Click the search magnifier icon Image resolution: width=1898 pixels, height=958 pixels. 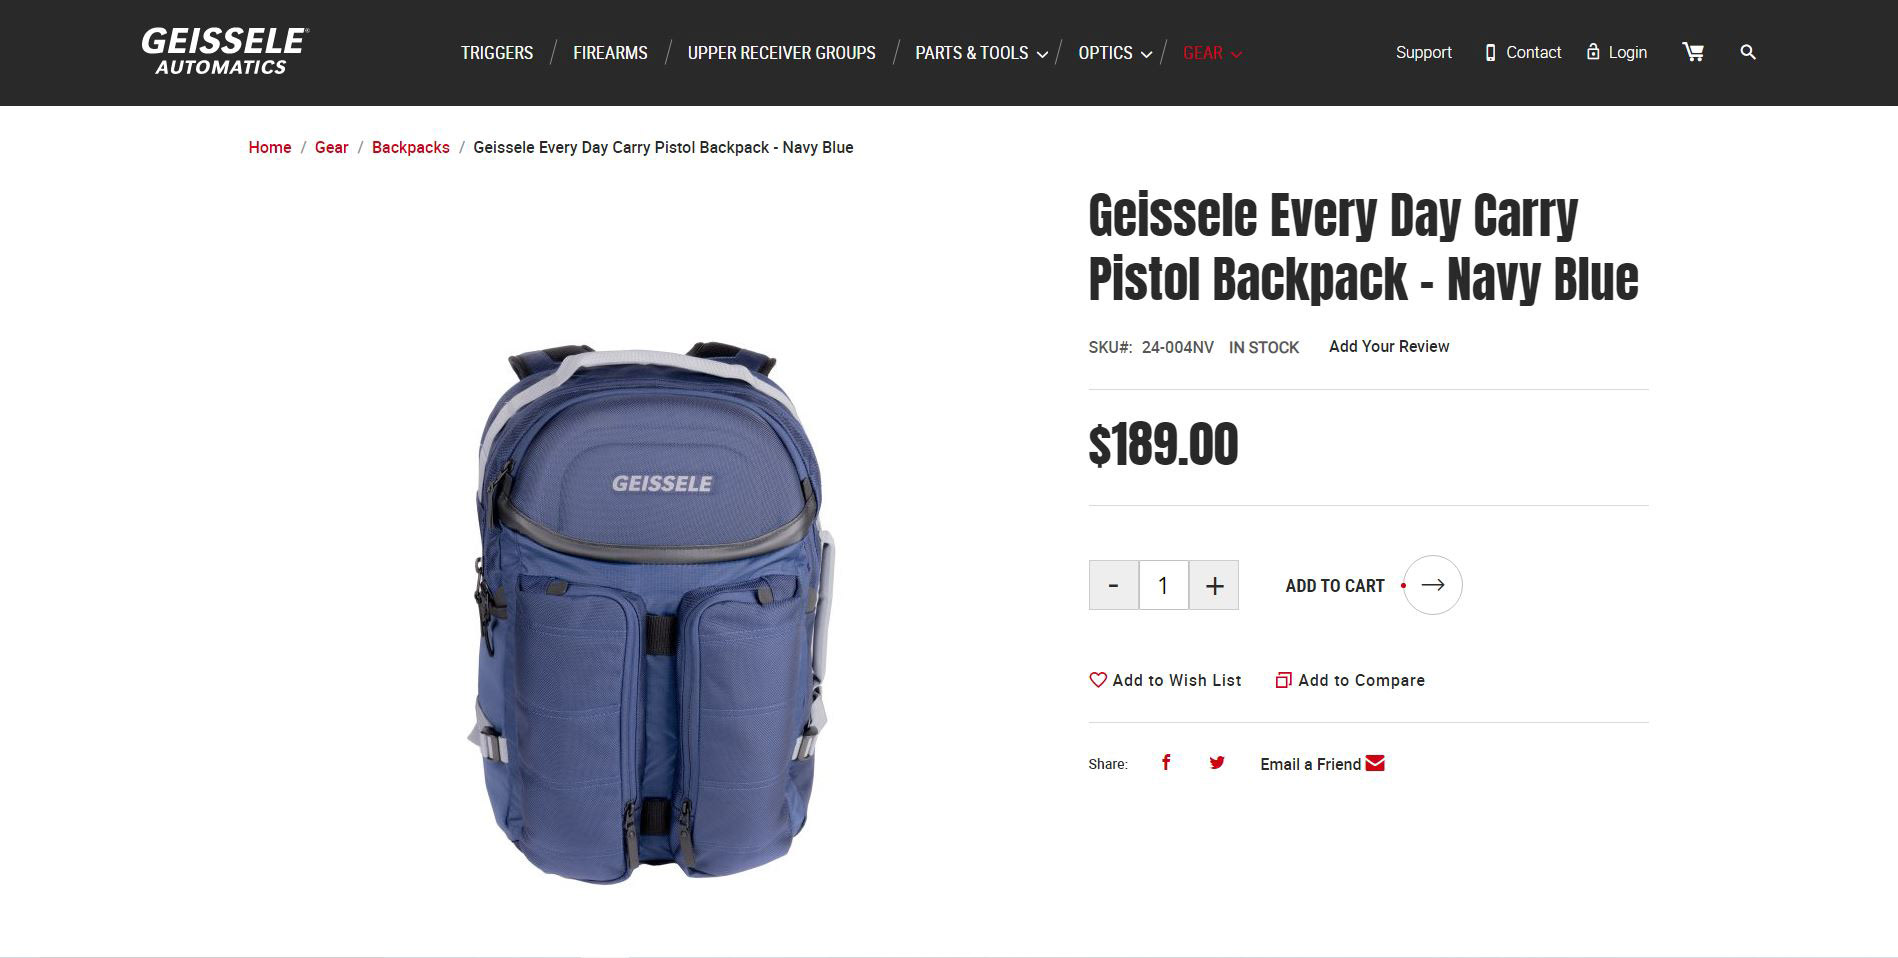tap(1748, 52)
